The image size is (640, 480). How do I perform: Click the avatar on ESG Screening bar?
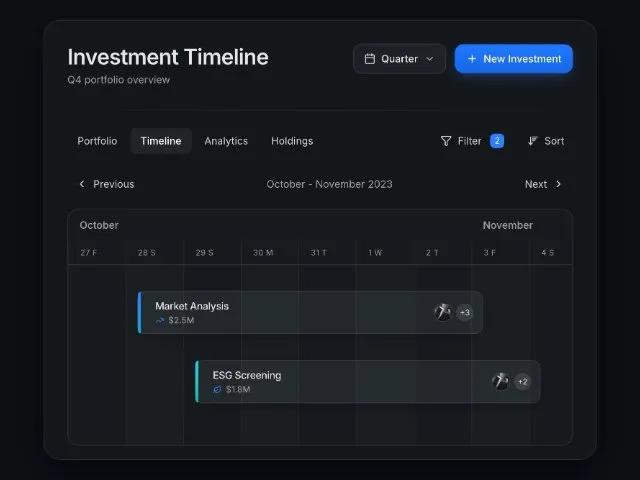pos(500,382)
